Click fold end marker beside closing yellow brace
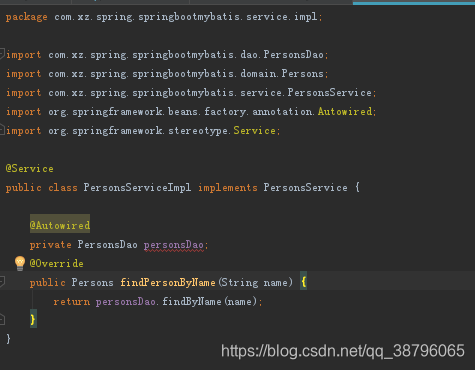This screenshot has width=475, height=370. pos(2,319)
